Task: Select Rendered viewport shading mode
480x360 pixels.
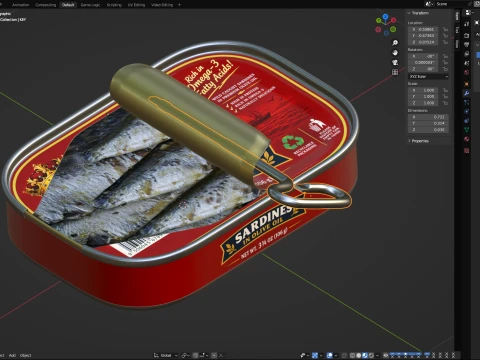Action: (x=371, y=355)
